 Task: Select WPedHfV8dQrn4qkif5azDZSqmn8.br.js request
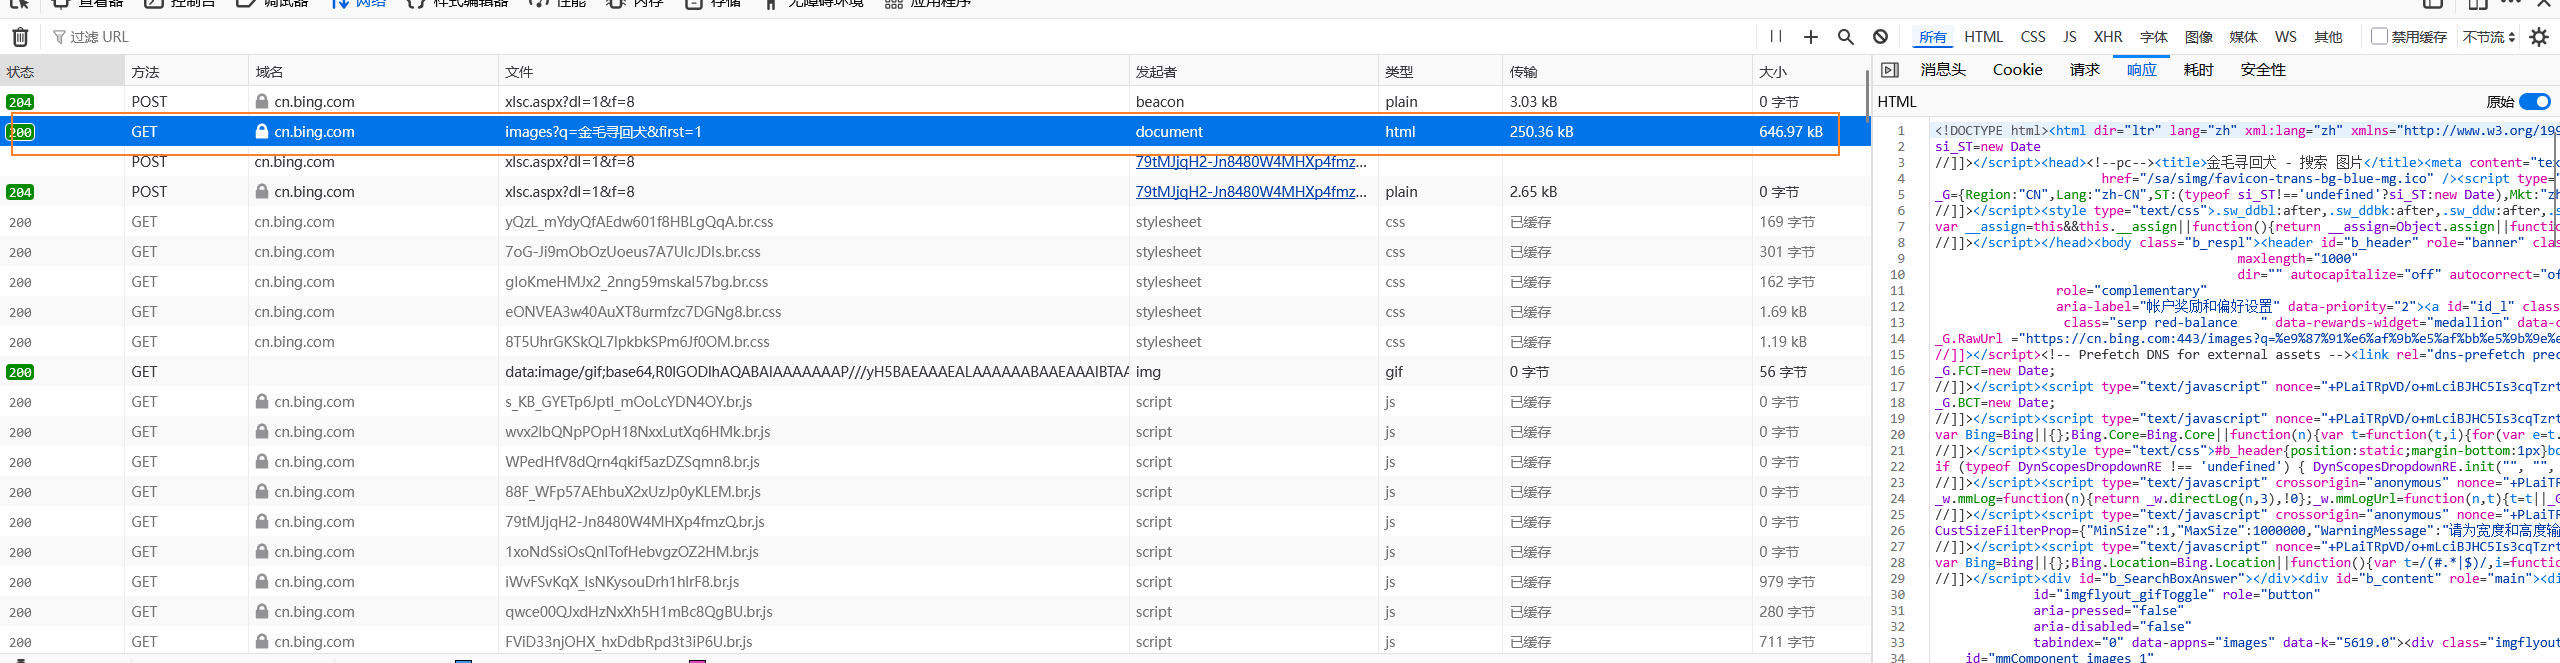tap(935, 462)
